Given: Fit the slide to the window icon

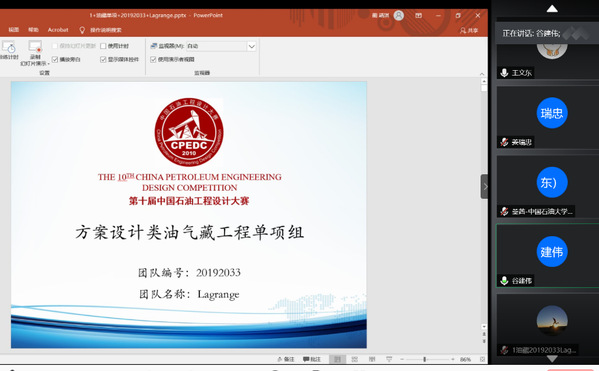Looking at the screenshot, I should (x=482, y=359).
